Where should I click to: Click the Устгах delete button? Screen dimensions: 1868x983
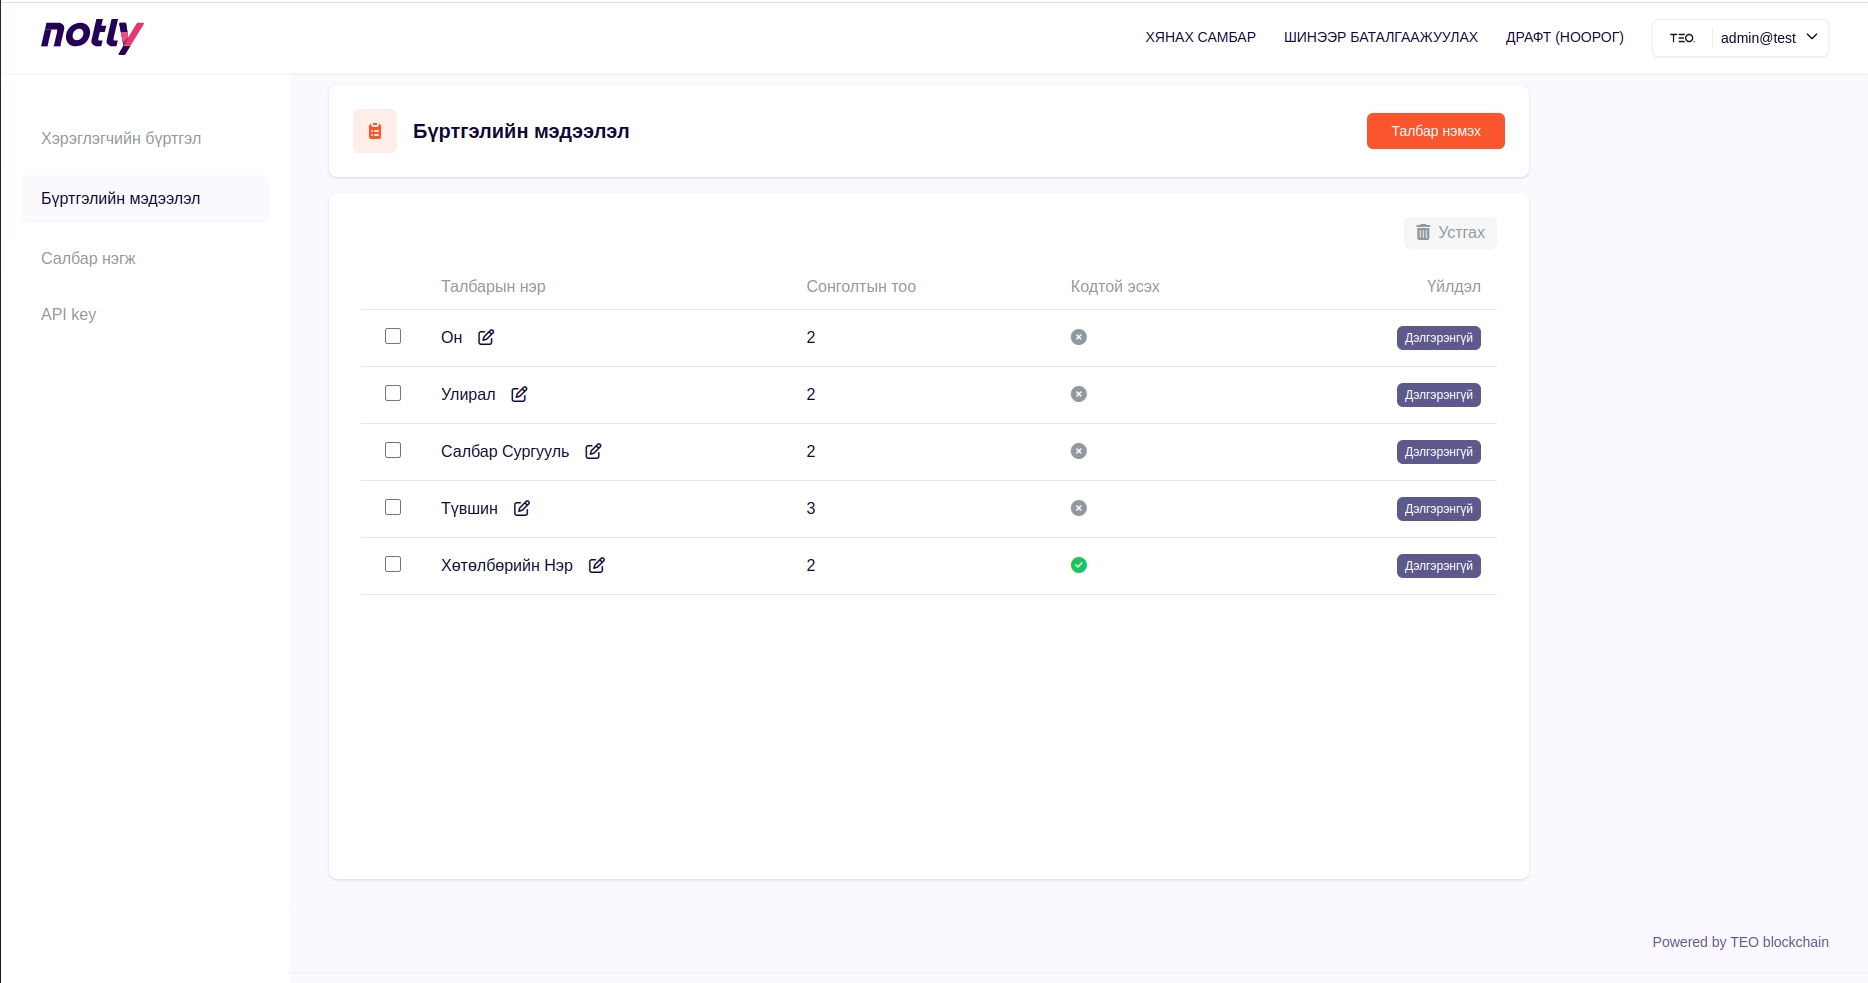pyautogui.click(x=1450, y=233)
